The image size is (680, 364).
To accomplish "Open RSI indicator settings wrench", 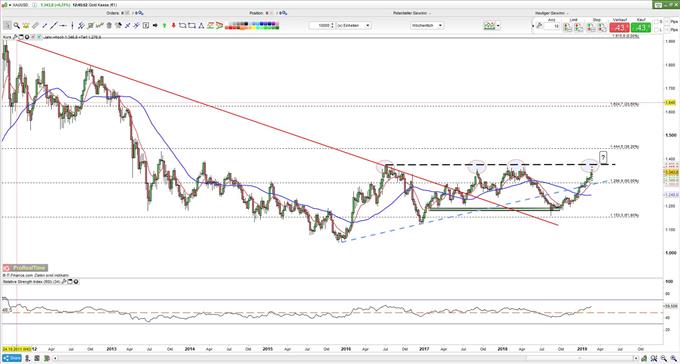I will tap(64, 282).
